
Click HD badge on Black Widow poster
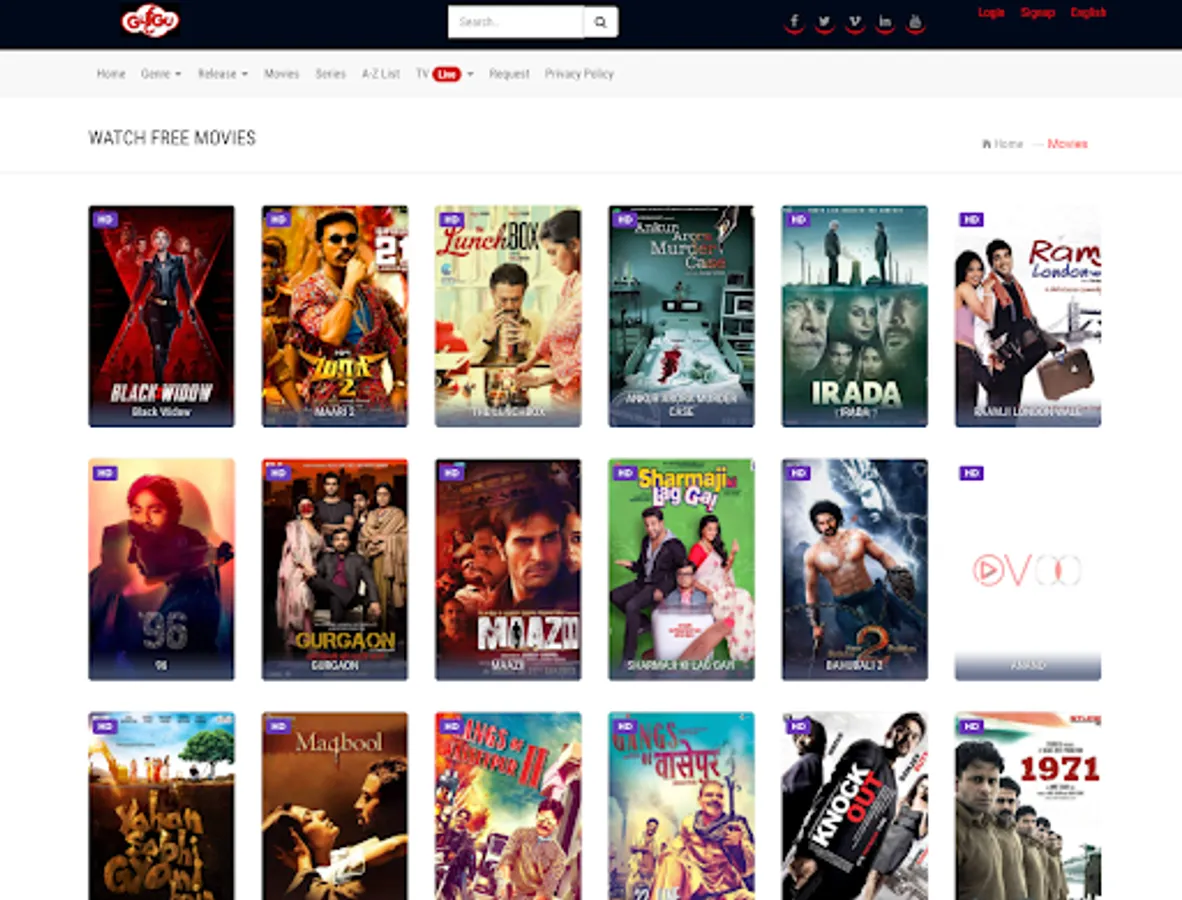pyautogui.click(x=105, y=219)
